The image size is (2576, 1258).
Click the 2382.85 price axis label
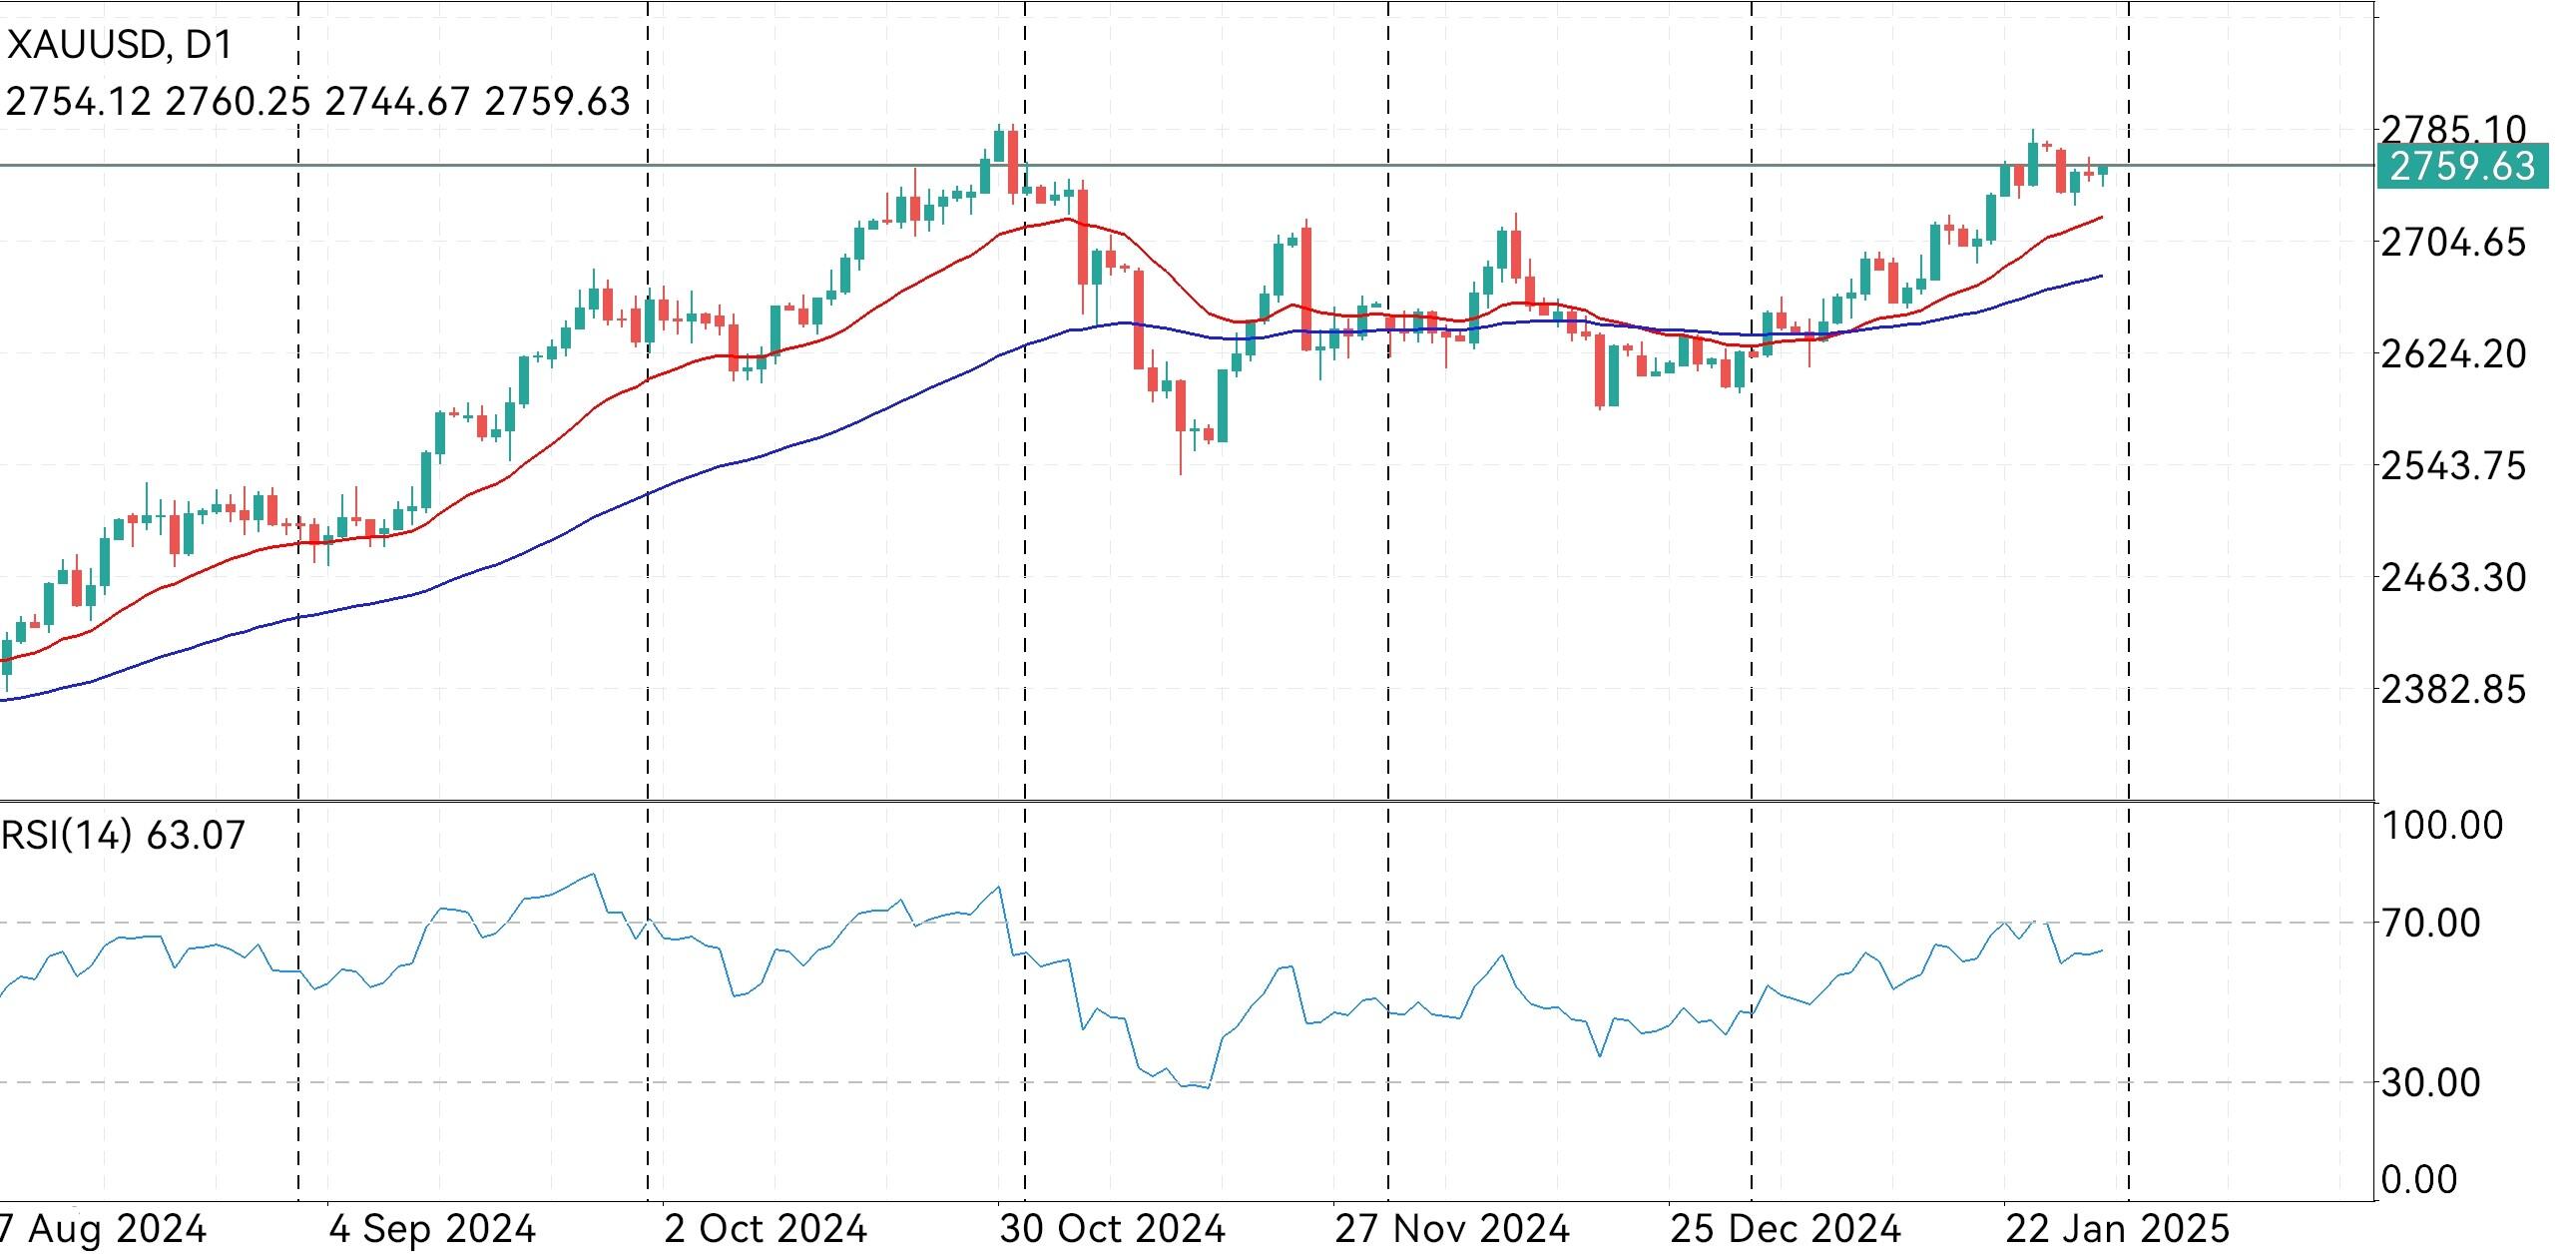[2453, 690]
